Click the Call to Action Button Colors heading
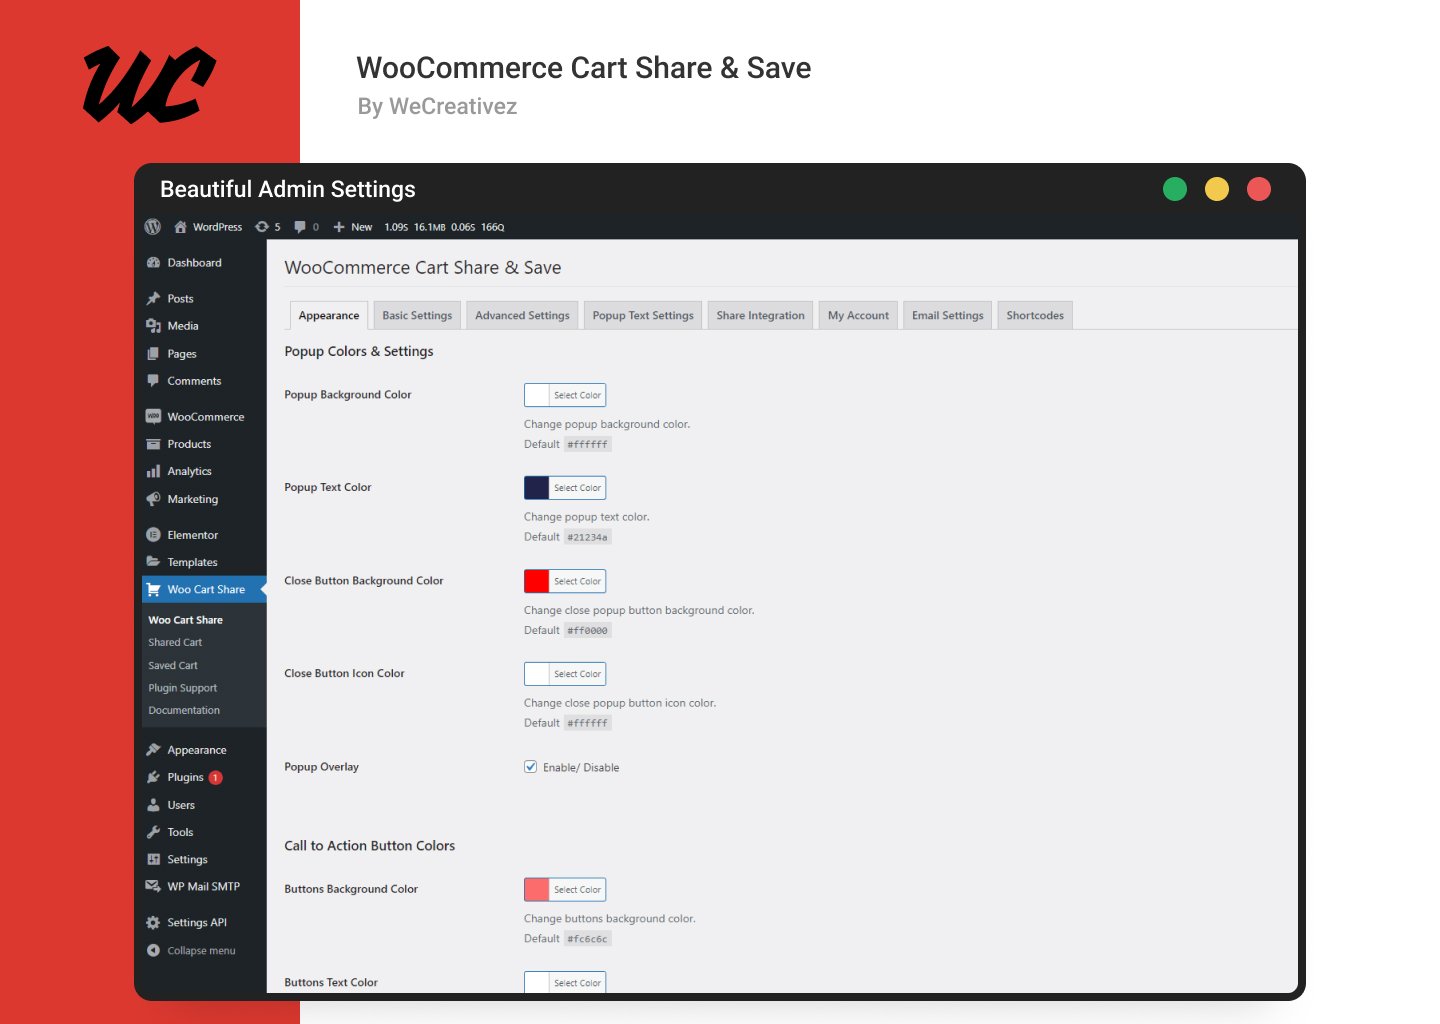1440x1024 pixels. (x=370, y=846)
